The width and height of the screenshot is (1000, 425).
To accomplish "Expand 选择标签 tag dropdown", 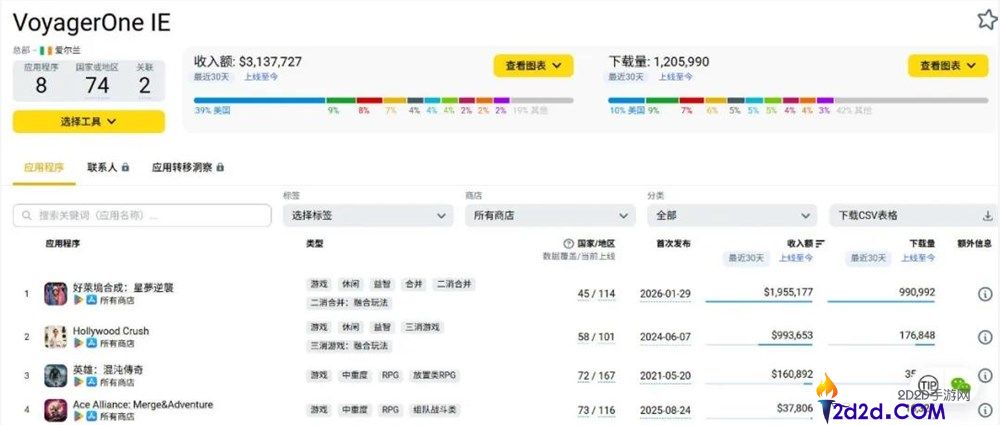I will 368,216.
